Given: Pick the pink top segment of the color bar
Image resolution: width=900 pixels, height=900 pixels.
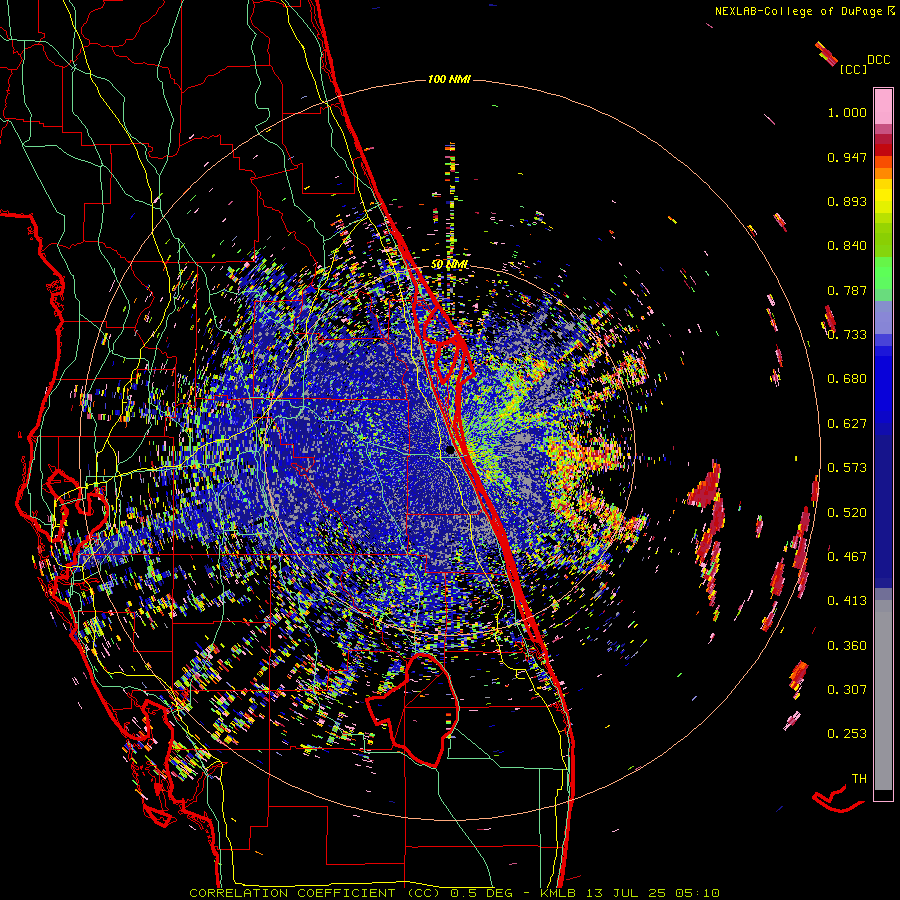Looking at the screenshot, I should coord(883,106).
